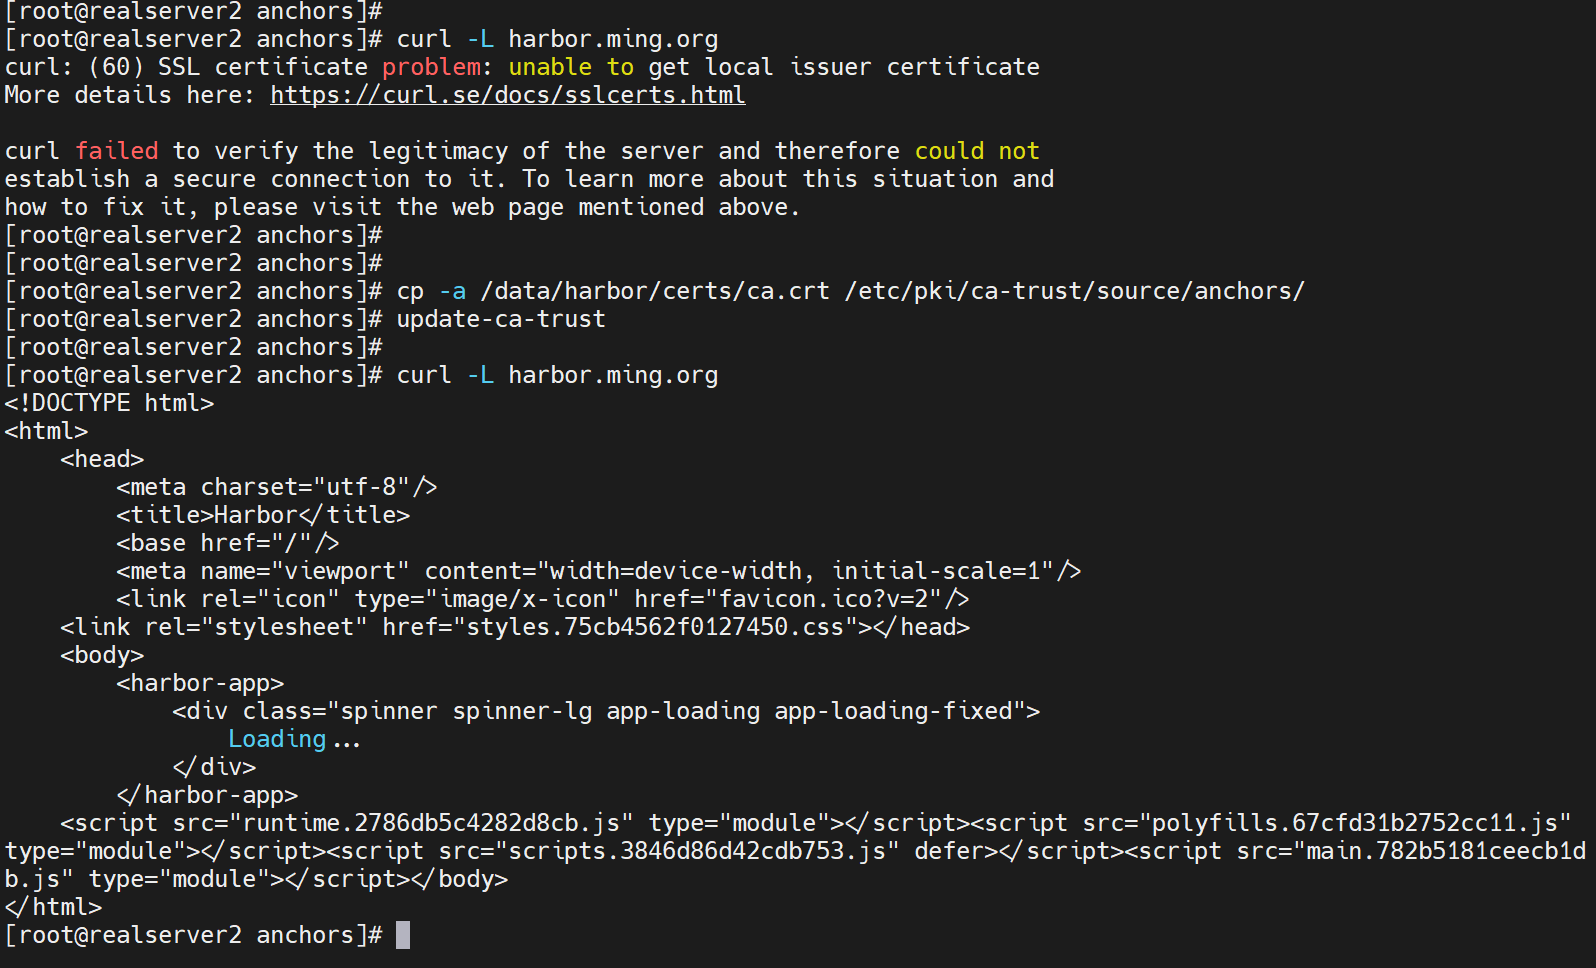Image resolution: width=1596 pixels, height=968 pixels.
Task: Open the curl.se sslcerts documentation link
Action: 507,95
